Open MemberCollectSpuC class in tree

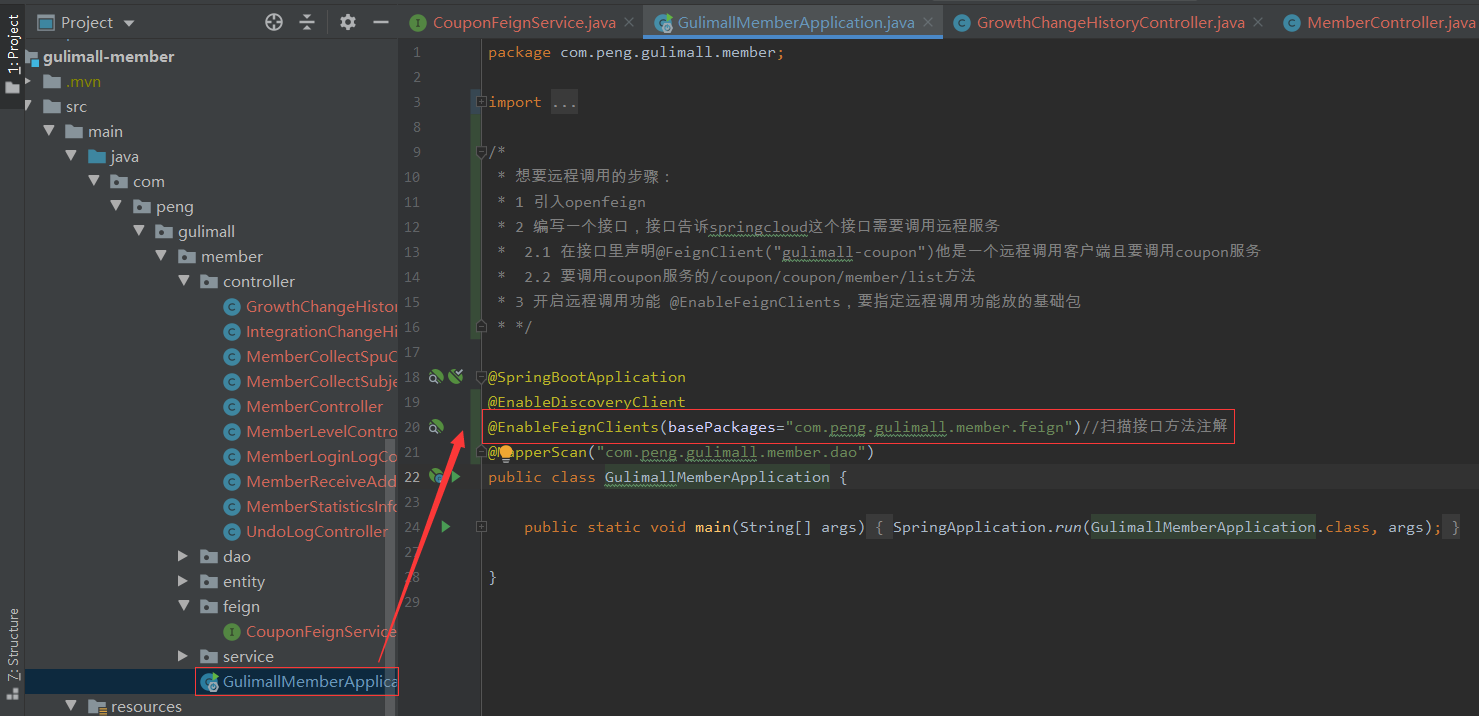coord(321,357)
